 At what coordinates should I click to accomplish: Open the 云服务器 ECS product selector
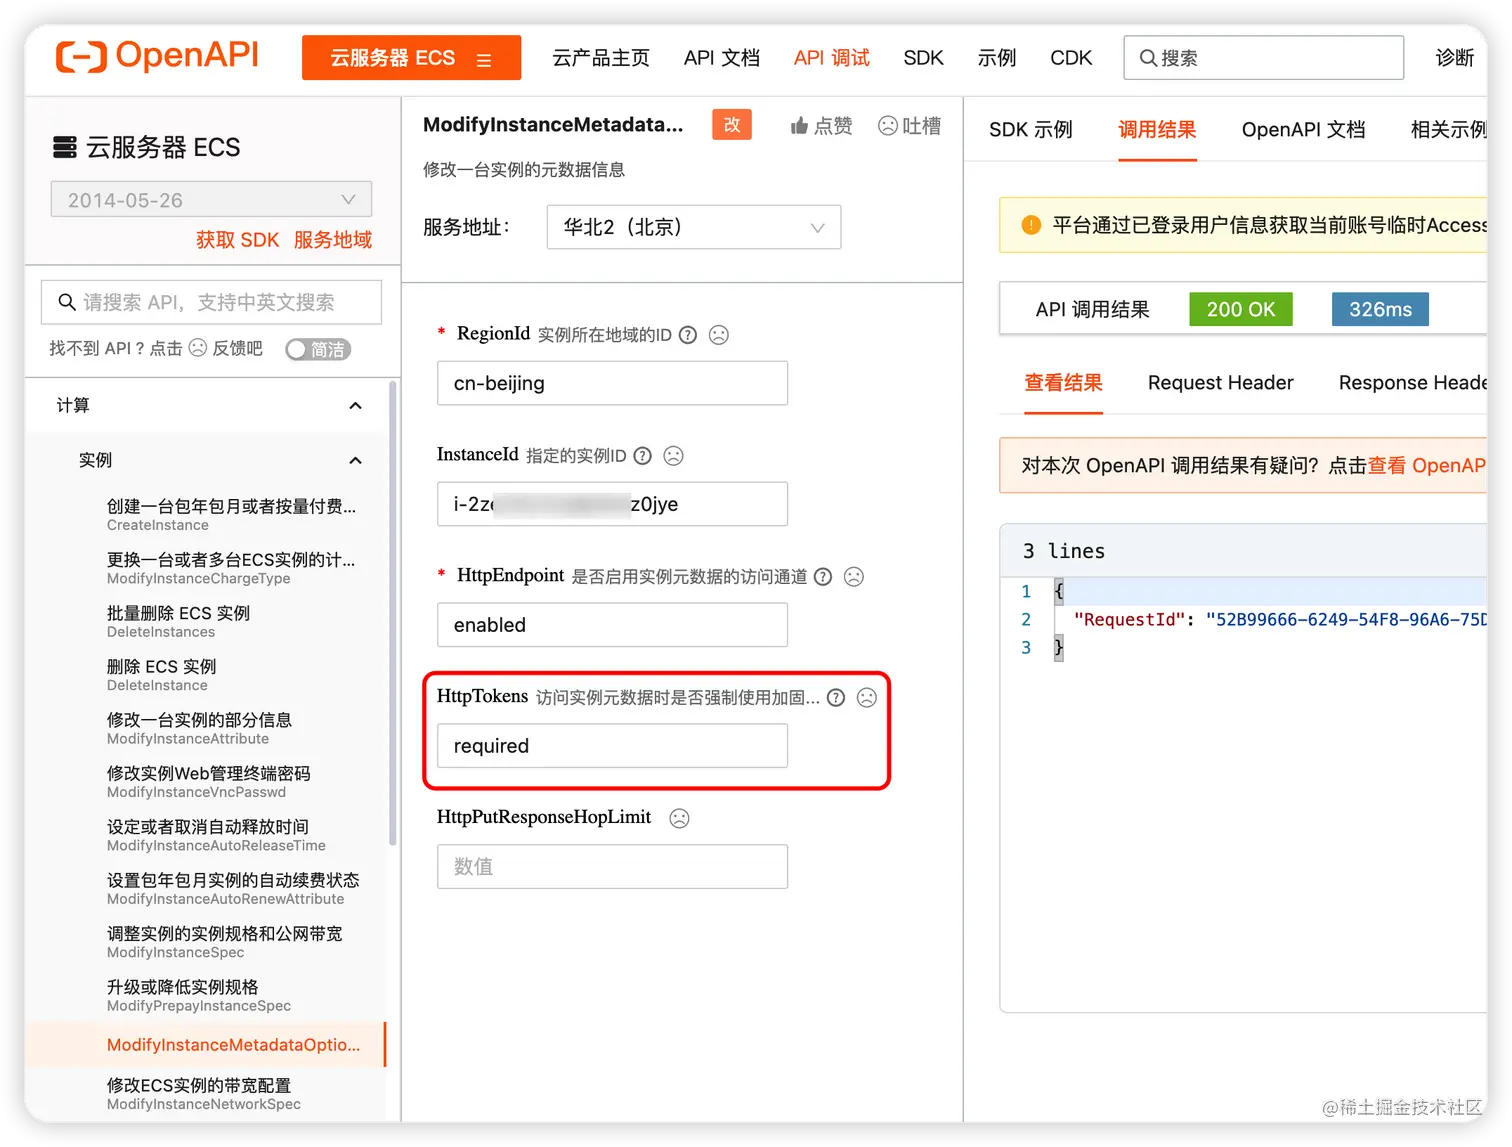point(411,58)
